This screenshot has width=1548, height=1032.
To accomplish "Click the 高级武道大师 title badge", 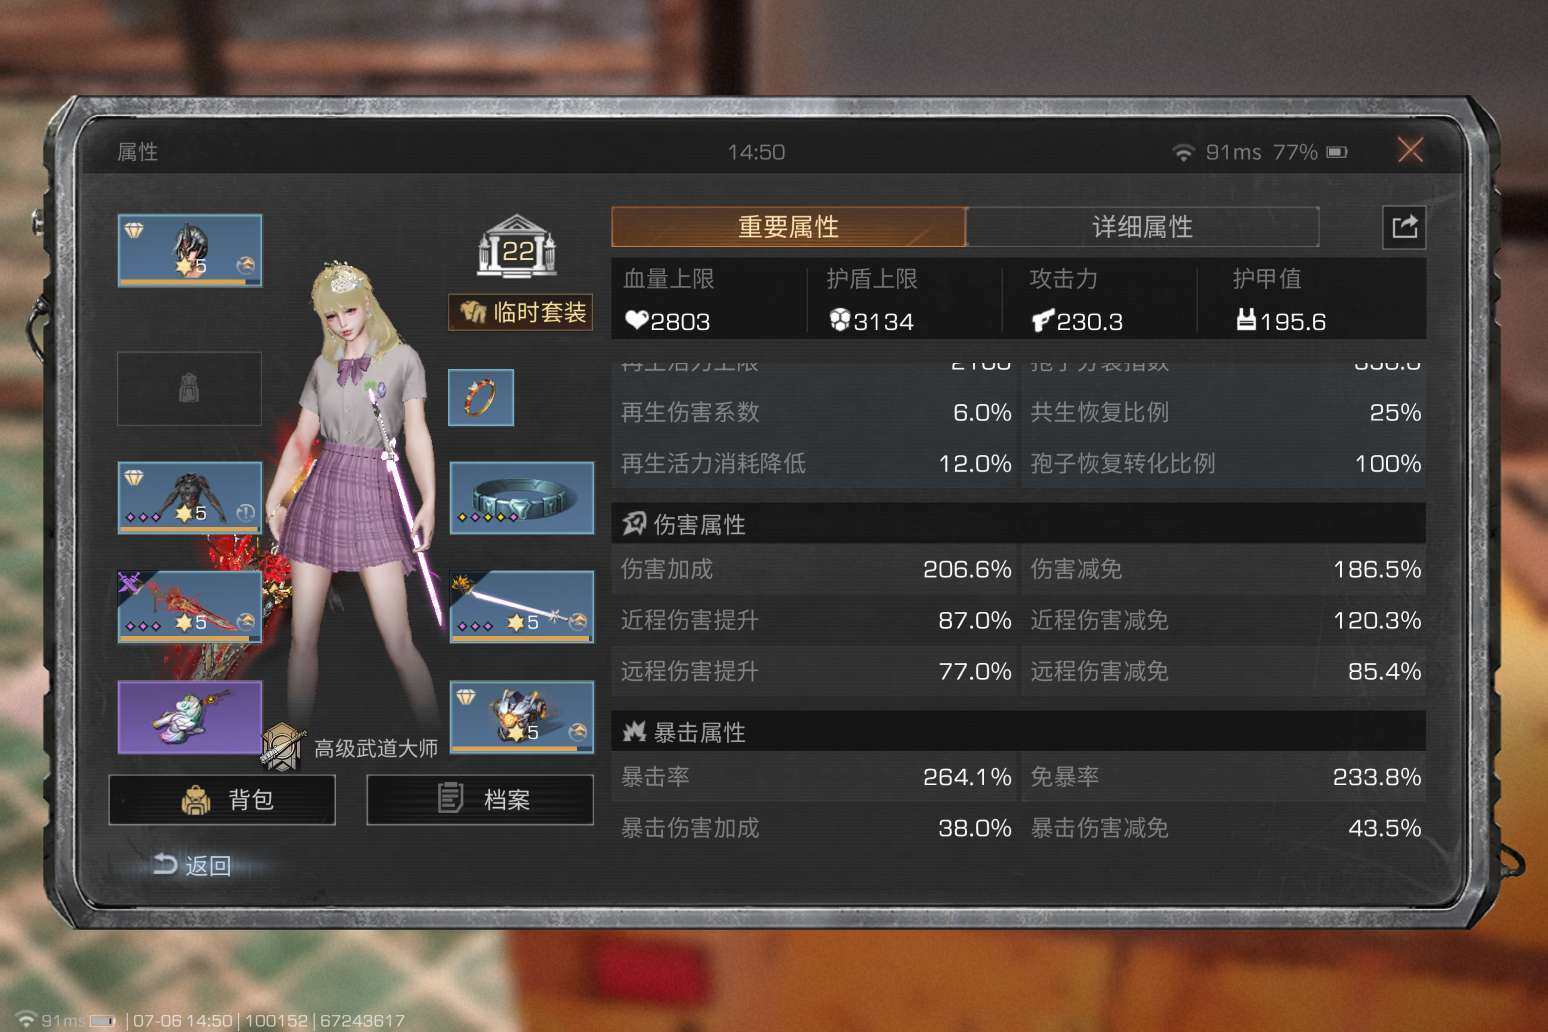I will click(x=350, y=747).
